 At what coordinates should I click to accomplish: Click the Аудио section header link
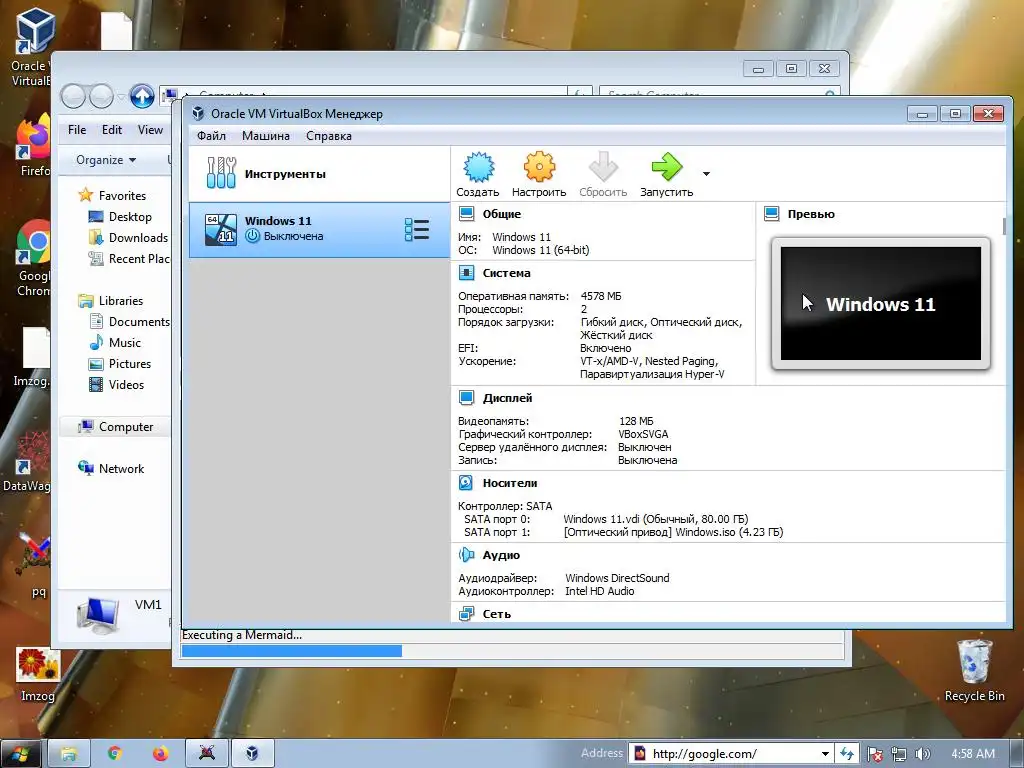501,555
